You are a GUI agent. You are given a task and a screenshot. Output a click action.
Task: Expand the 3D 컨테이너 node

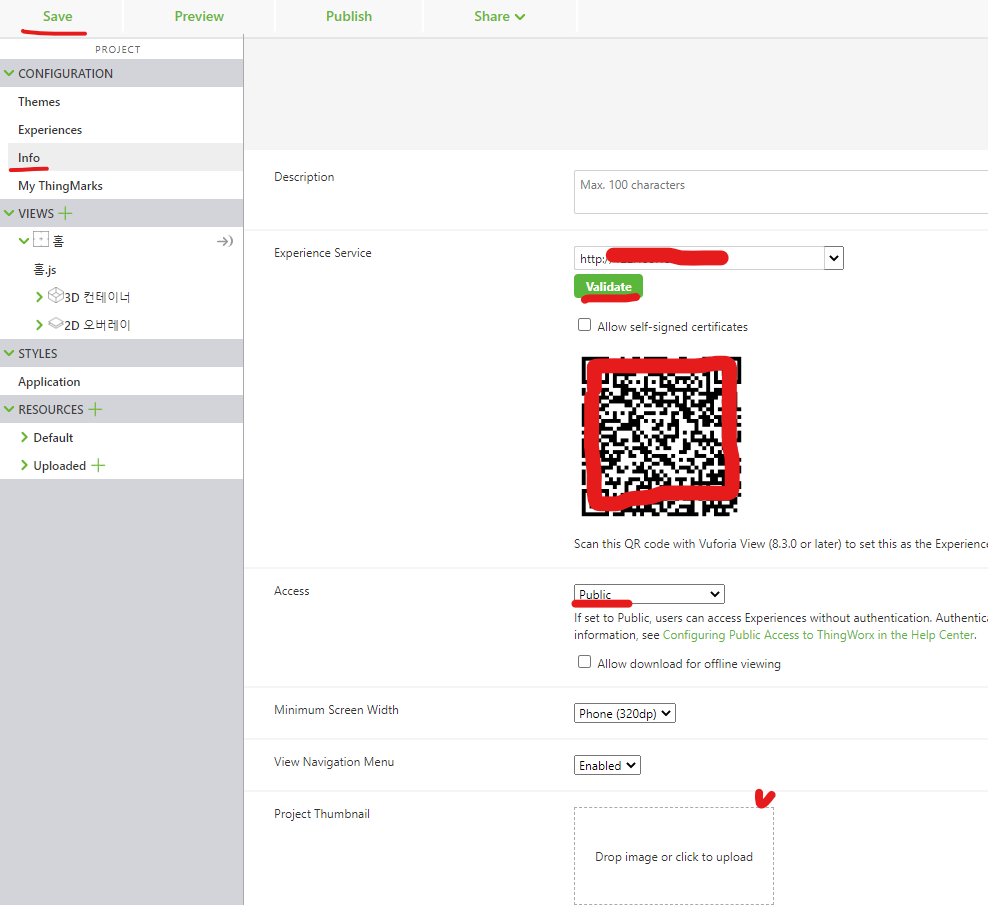pyautogui.click(x=39, y=297)
